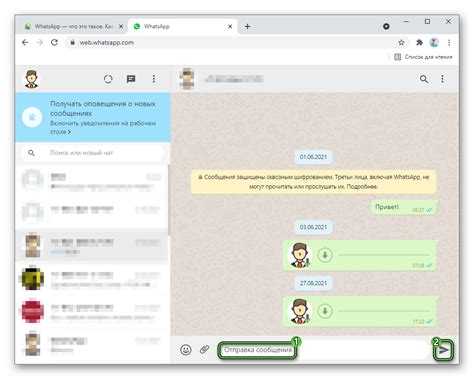
Task: Attach a file with the paperclip icon
Action: click(204, 349)
